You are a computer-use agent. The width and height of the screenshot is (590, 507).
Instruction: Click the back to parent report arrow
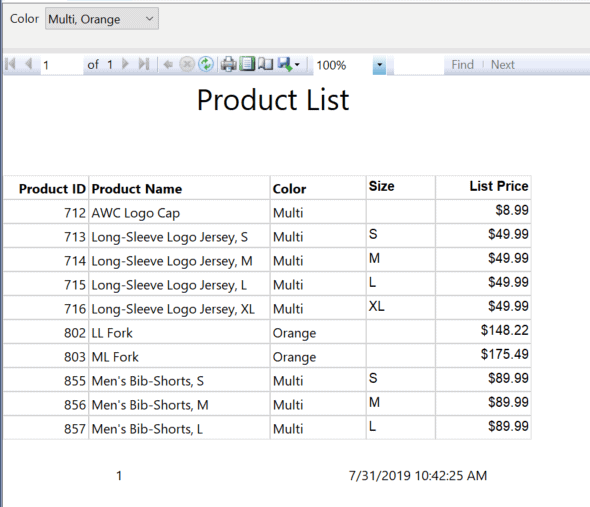(x=168, y=65)
